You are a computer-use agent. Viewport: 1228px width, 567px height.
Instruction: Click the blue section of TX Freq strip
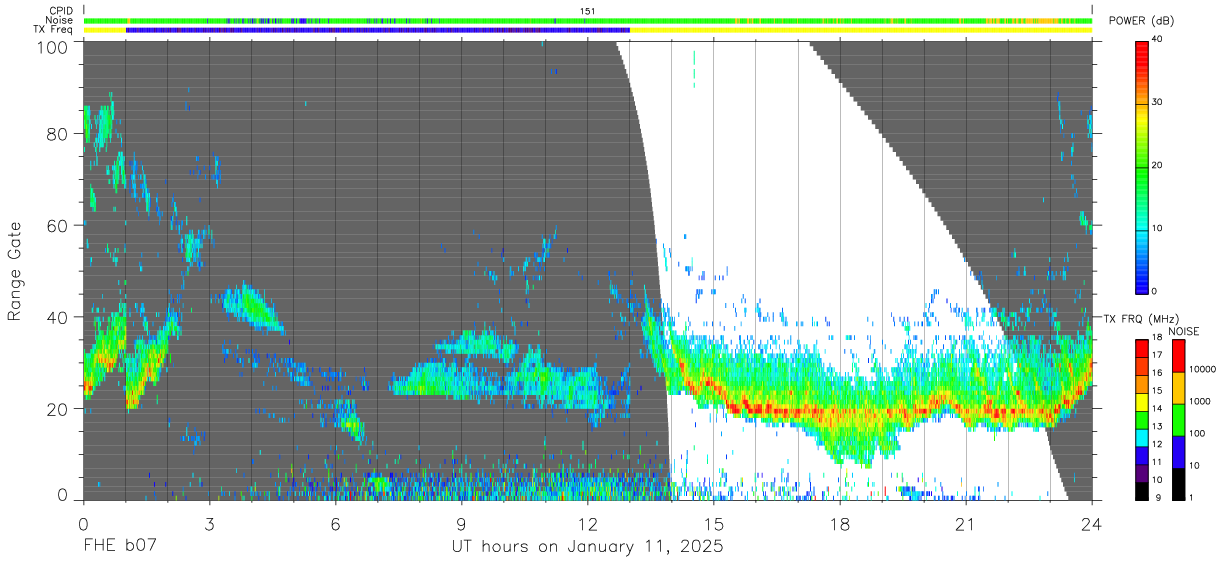[378, 30]
